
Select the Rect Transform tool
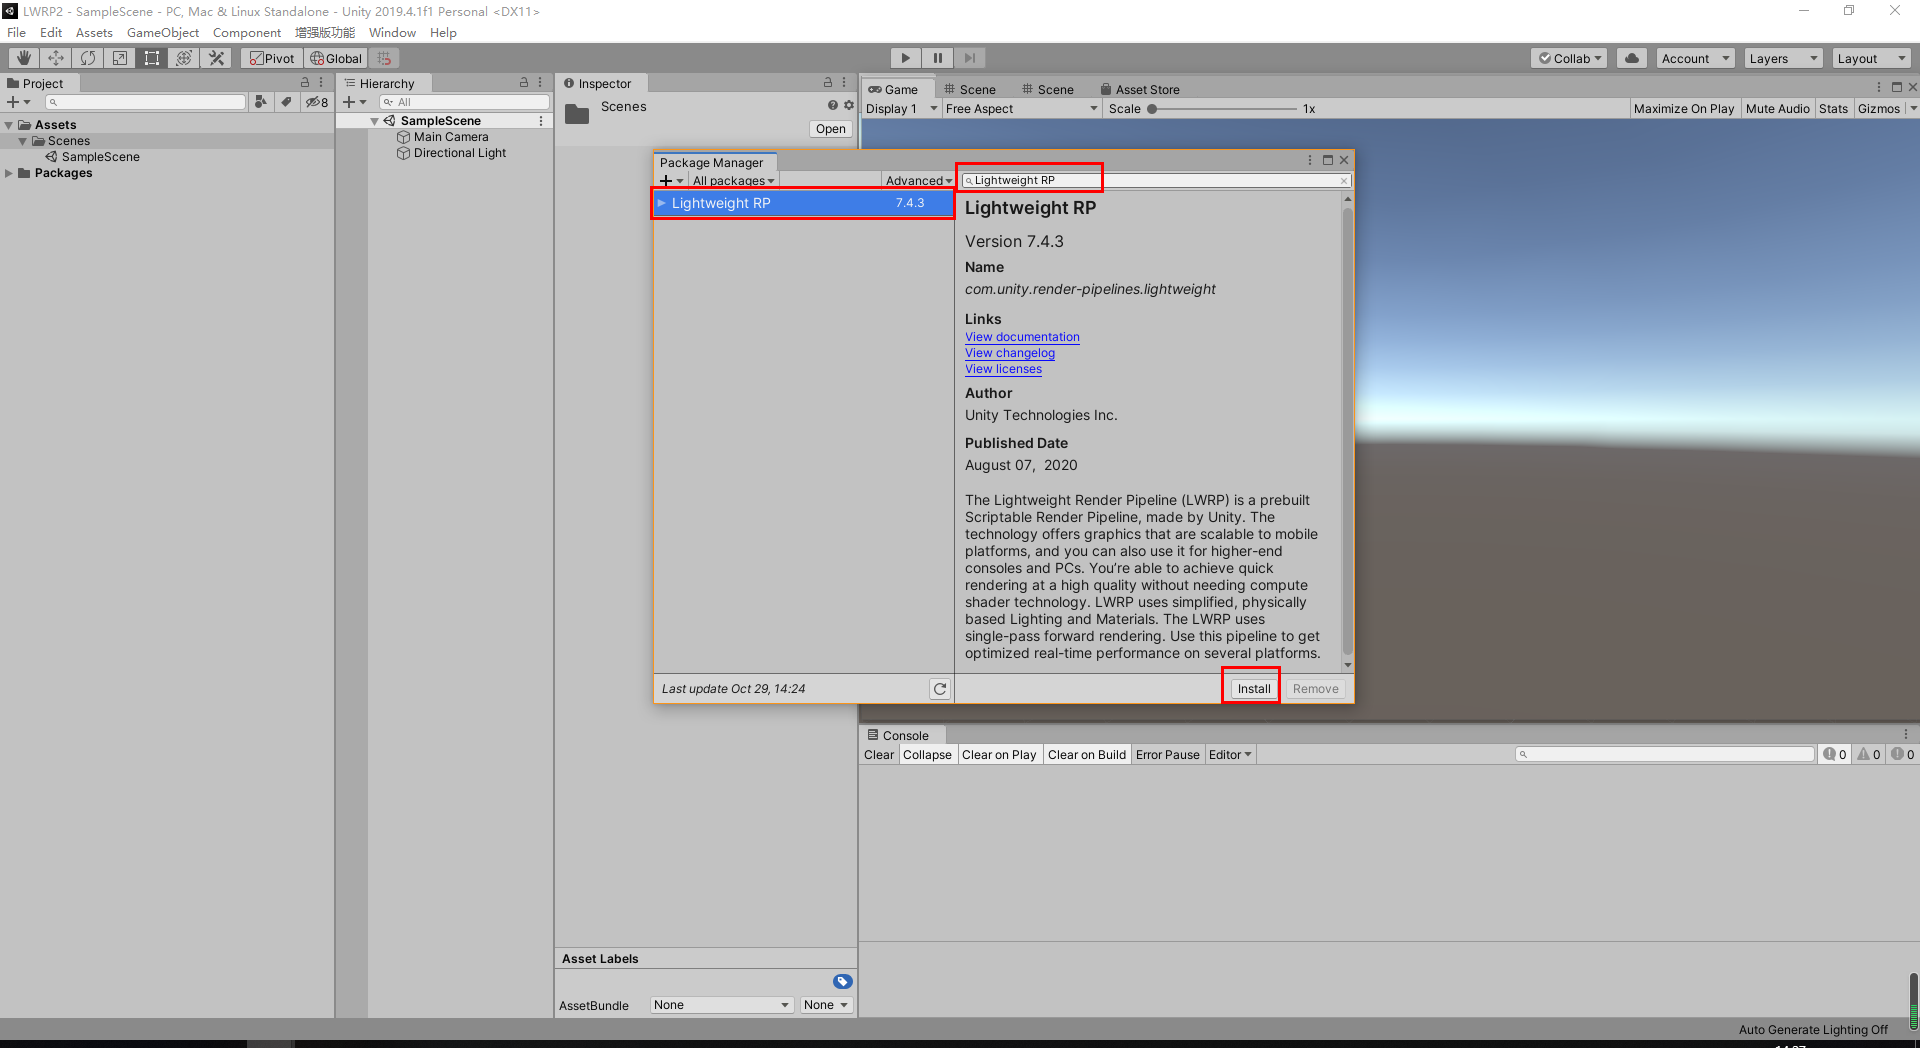151,57
